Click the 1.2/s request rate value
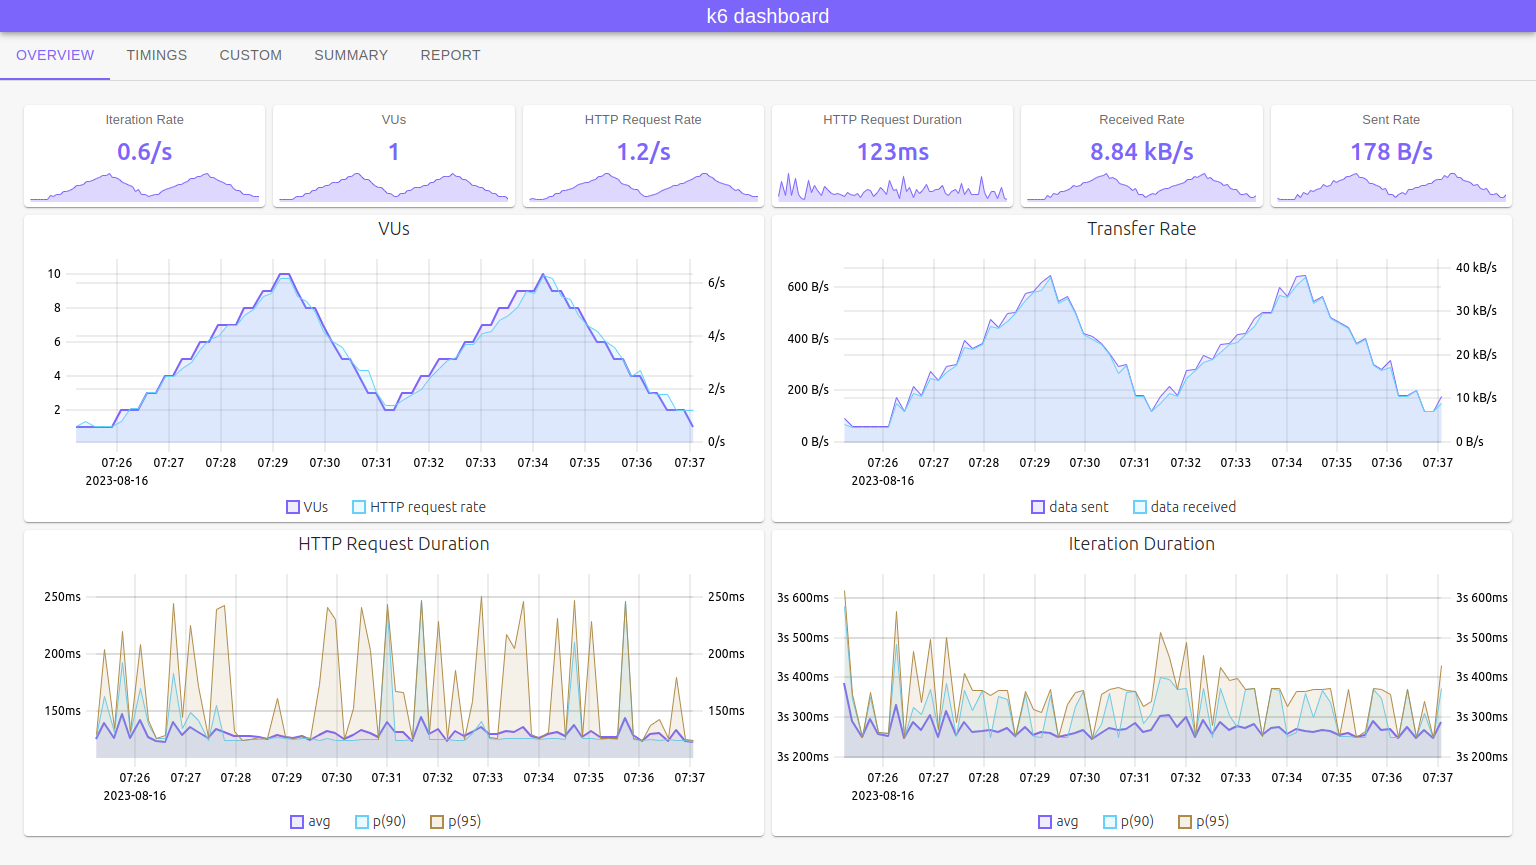This screenshot has height=865, width=1536. pyautogui.click(x=643, y=152)
